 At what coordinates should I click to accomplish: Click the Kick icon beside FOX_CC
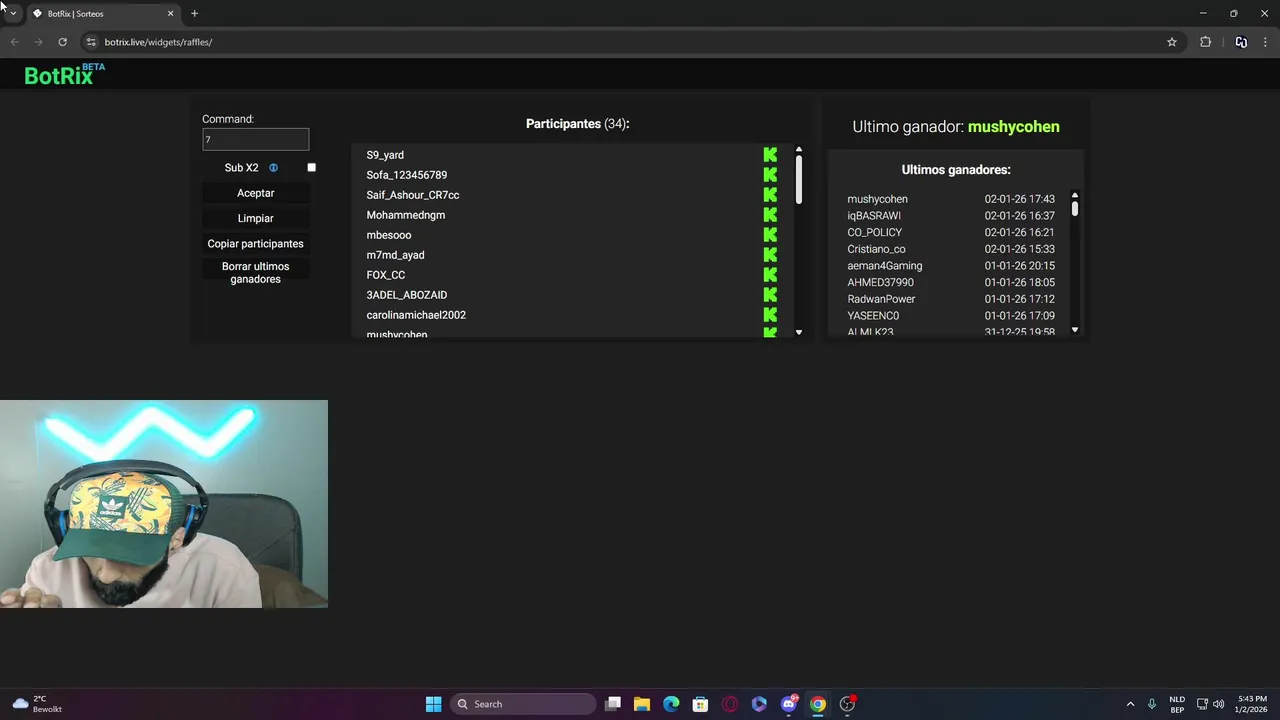tap(770, 275)
